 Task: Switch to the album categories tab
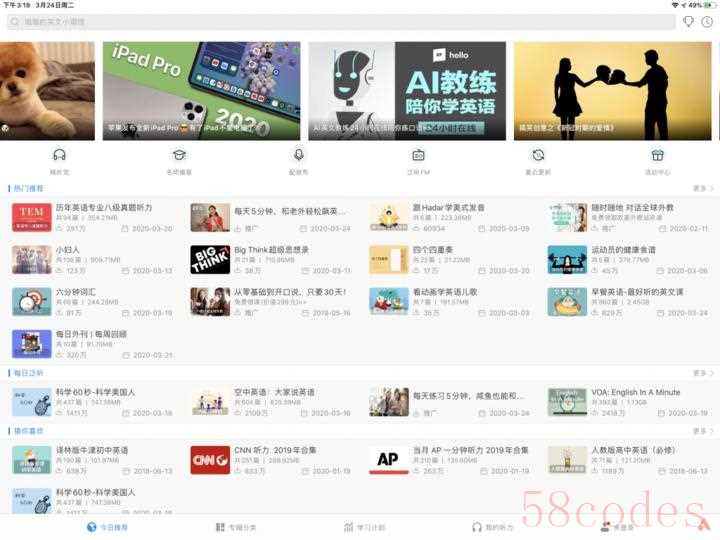pyautogui.click(x=236, y=527)
